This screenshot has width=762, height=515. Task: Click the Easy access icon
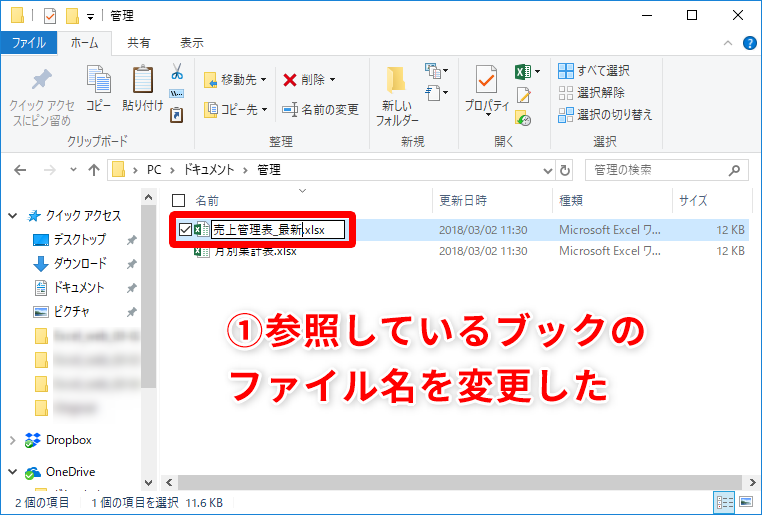[x=433, y=92]
